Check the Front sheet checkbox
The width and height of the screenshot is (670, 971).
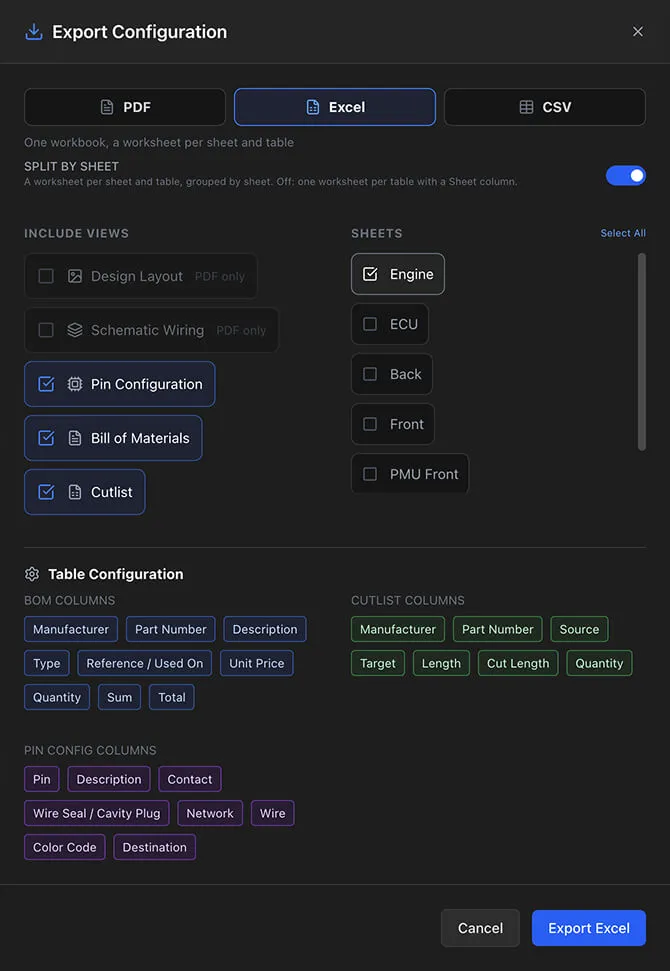click(x=370, y=424)
